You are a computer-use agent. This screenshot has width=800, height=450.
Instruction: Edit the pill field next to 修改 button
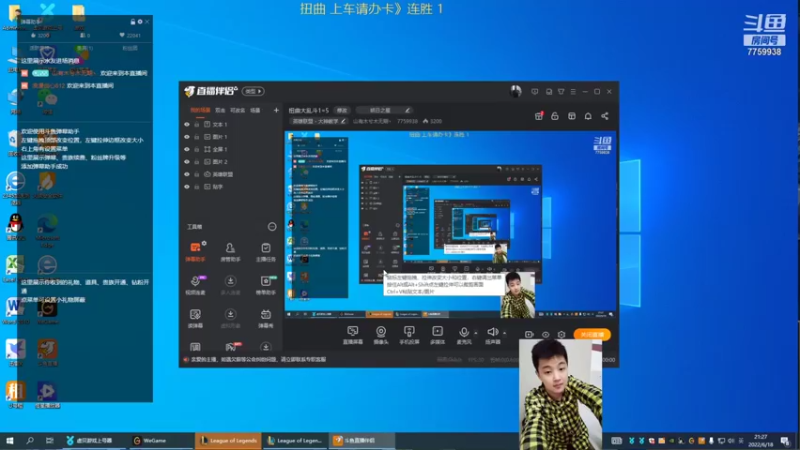383,110
